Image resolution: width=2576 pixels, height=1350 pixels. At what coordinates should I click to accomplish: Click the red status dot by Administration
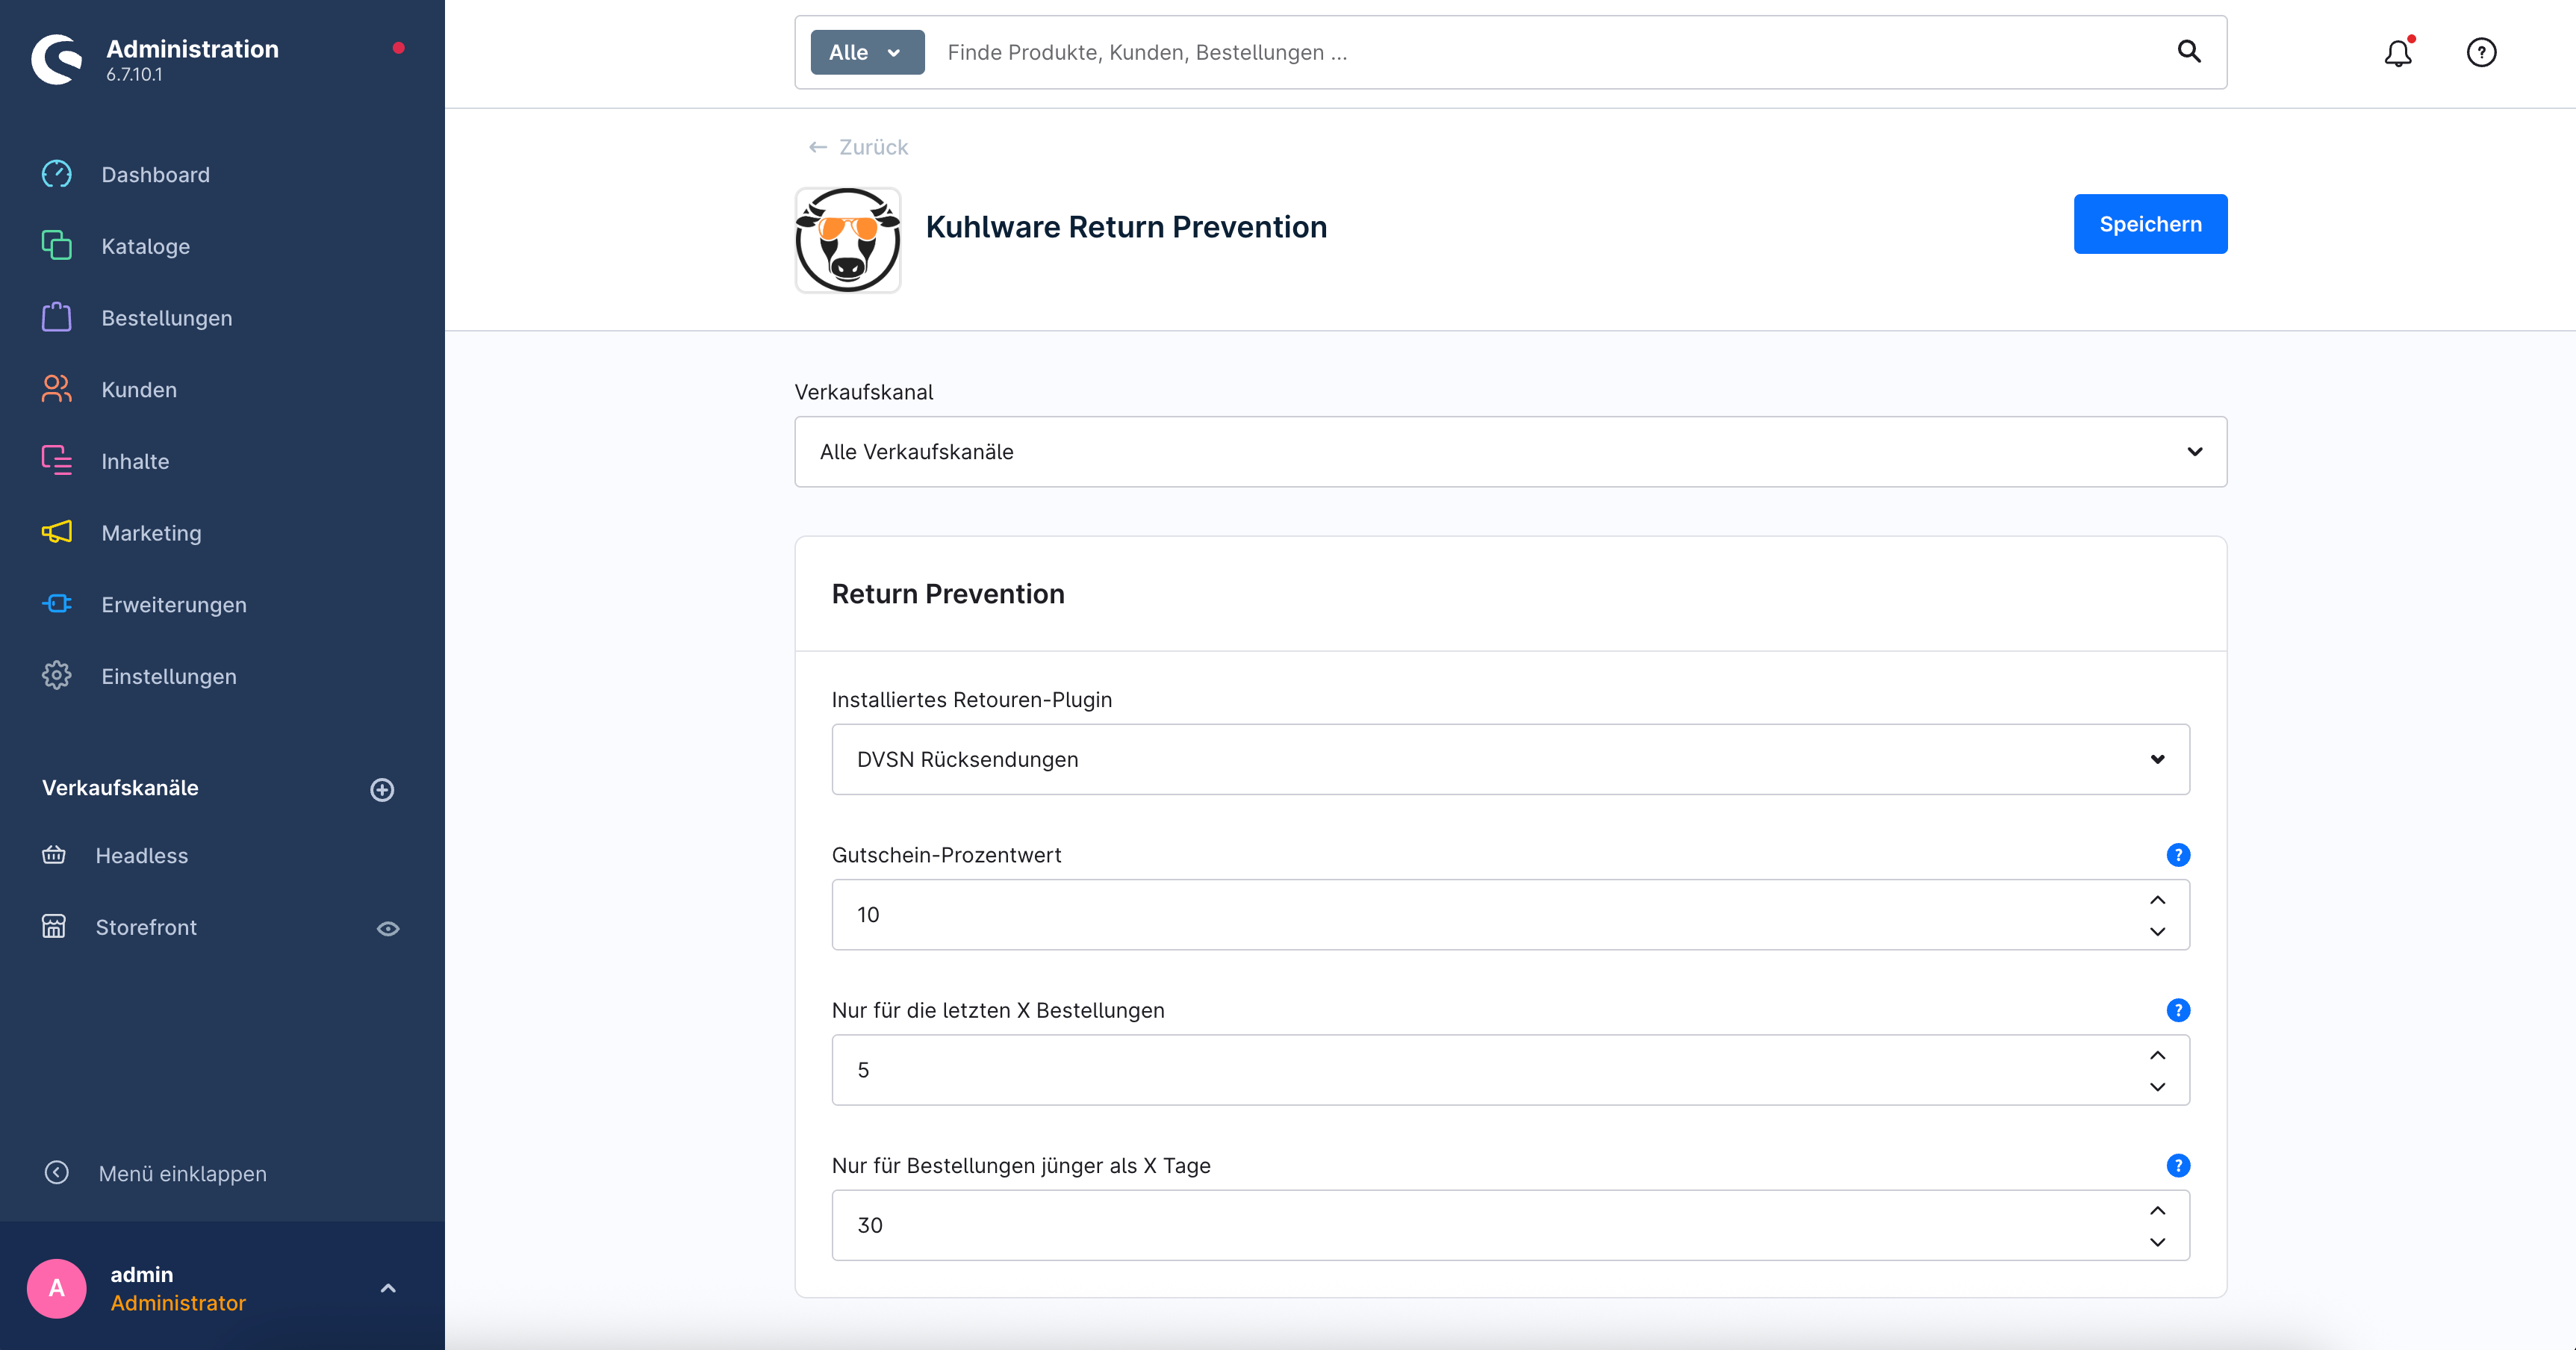click(x=399, y=47)
